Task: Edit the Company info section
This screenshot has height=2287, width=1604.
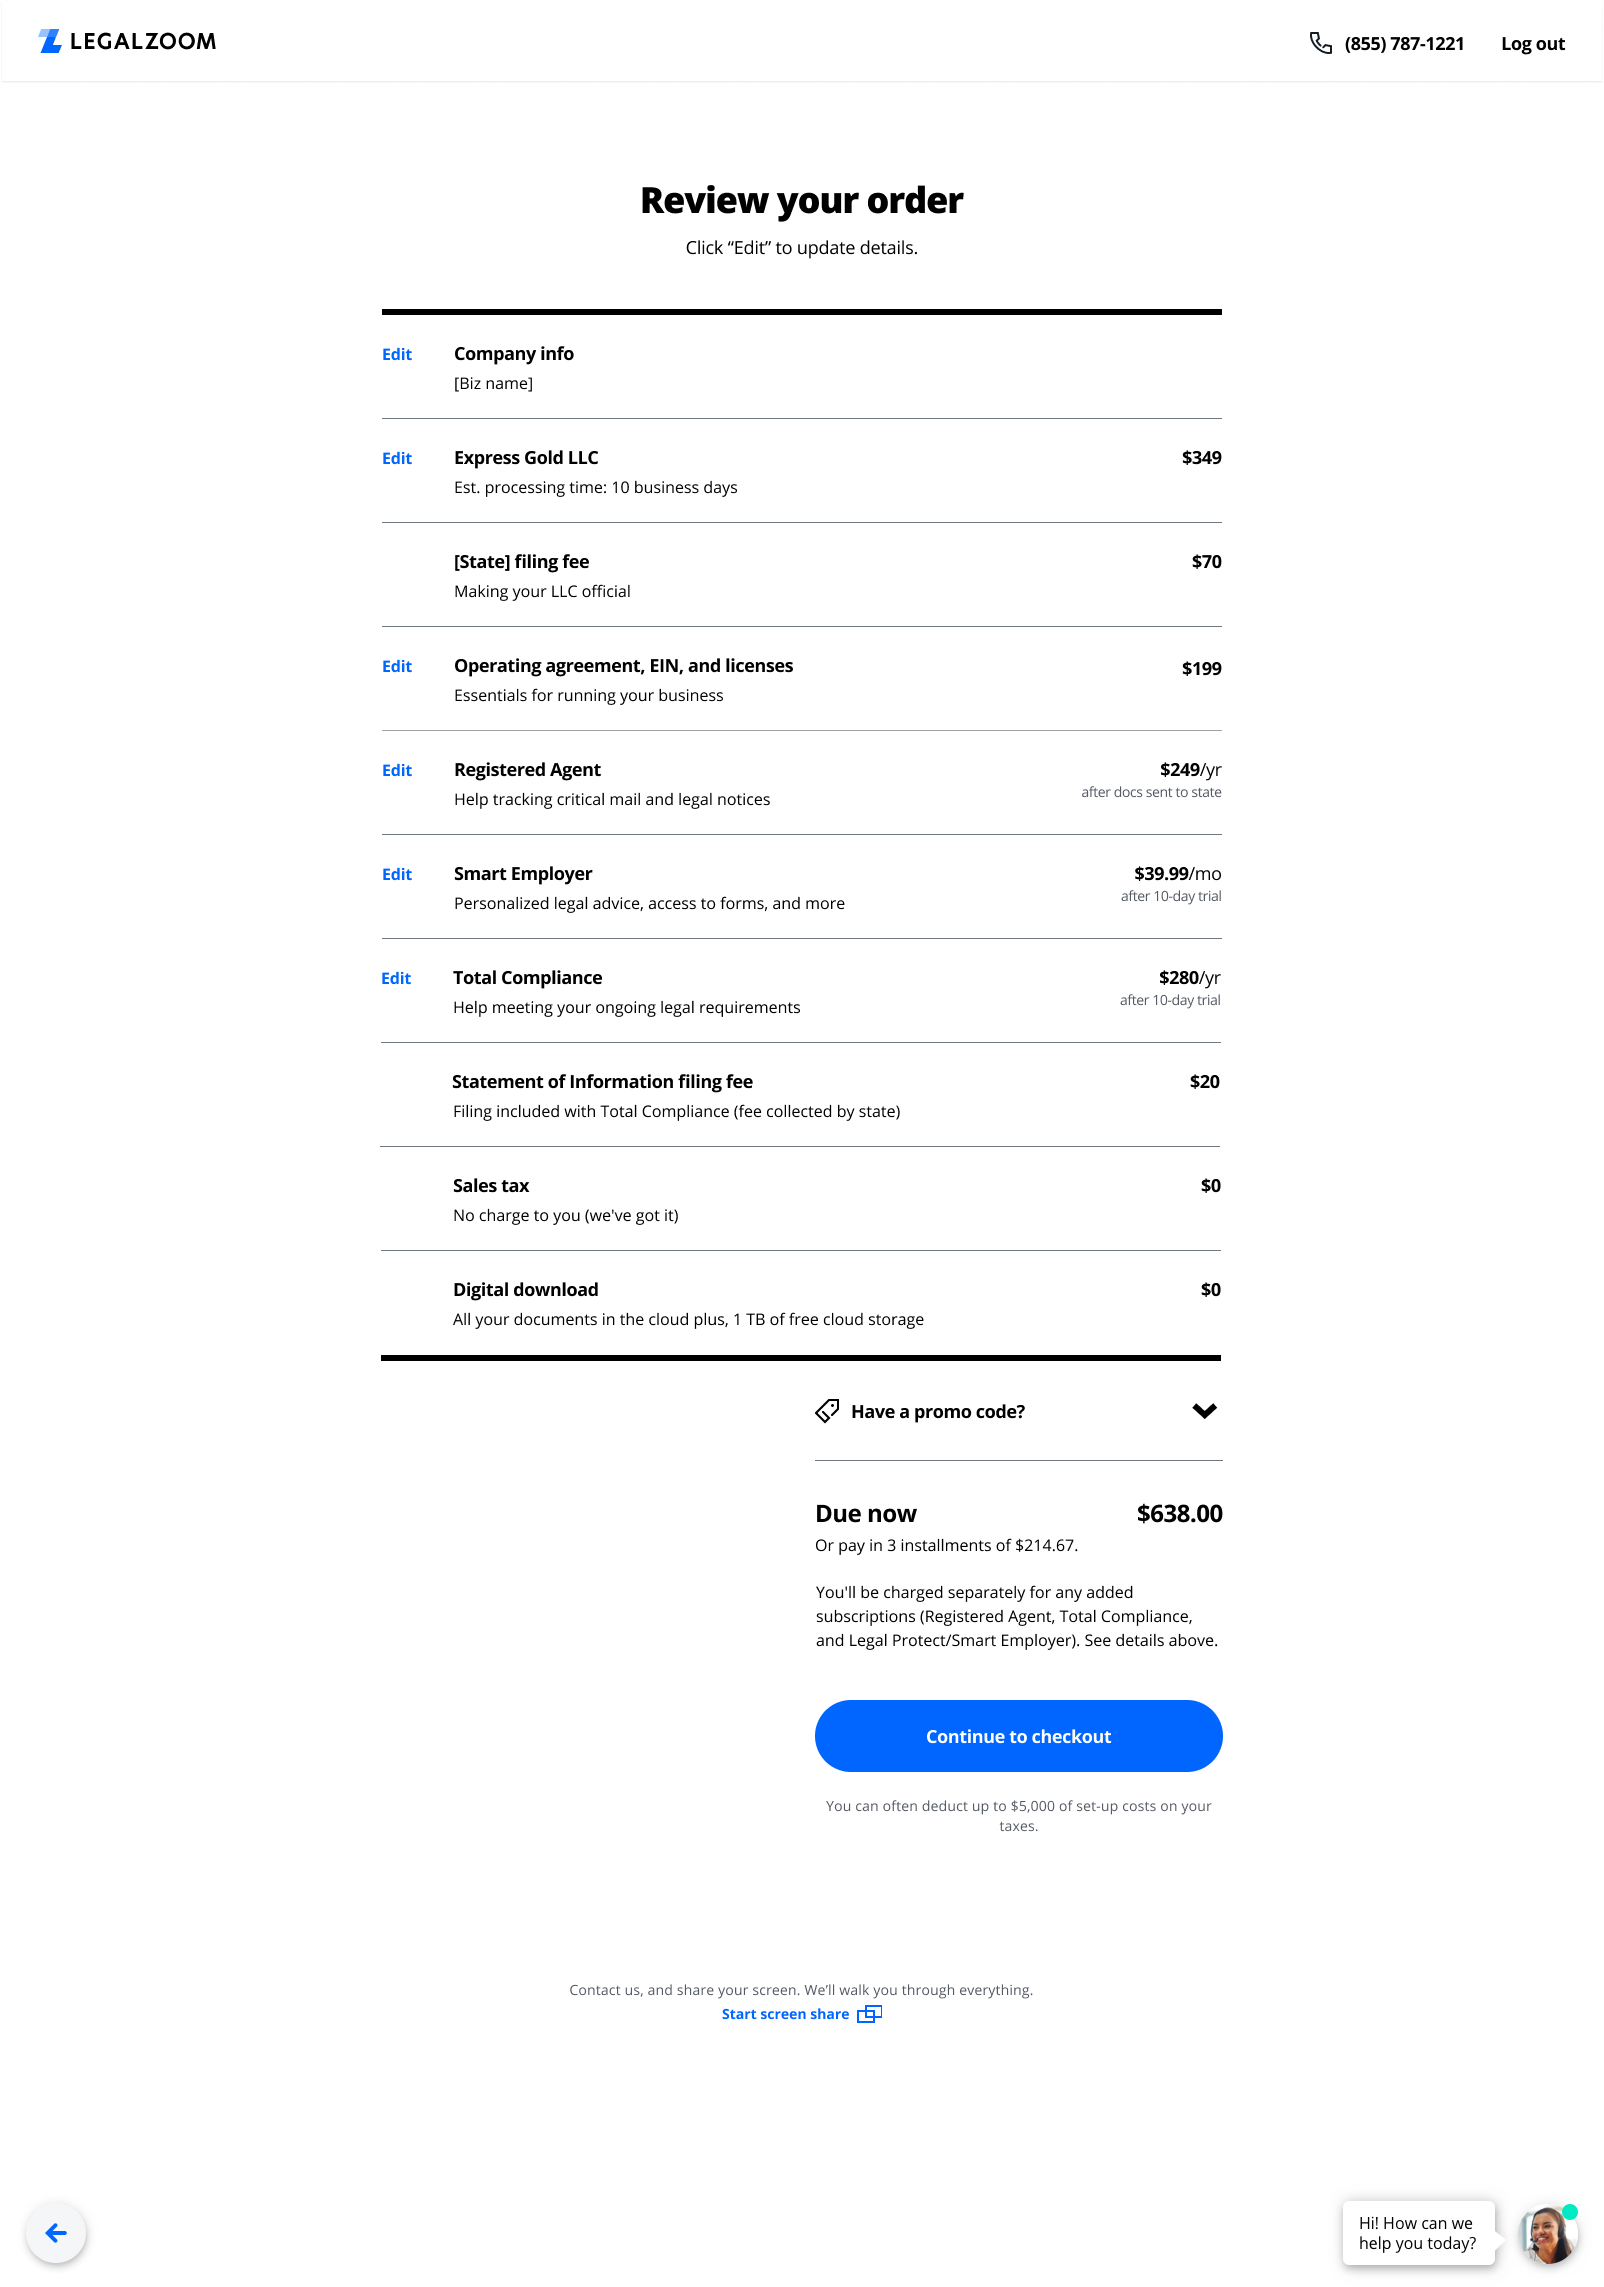Action: coord(397,354)
